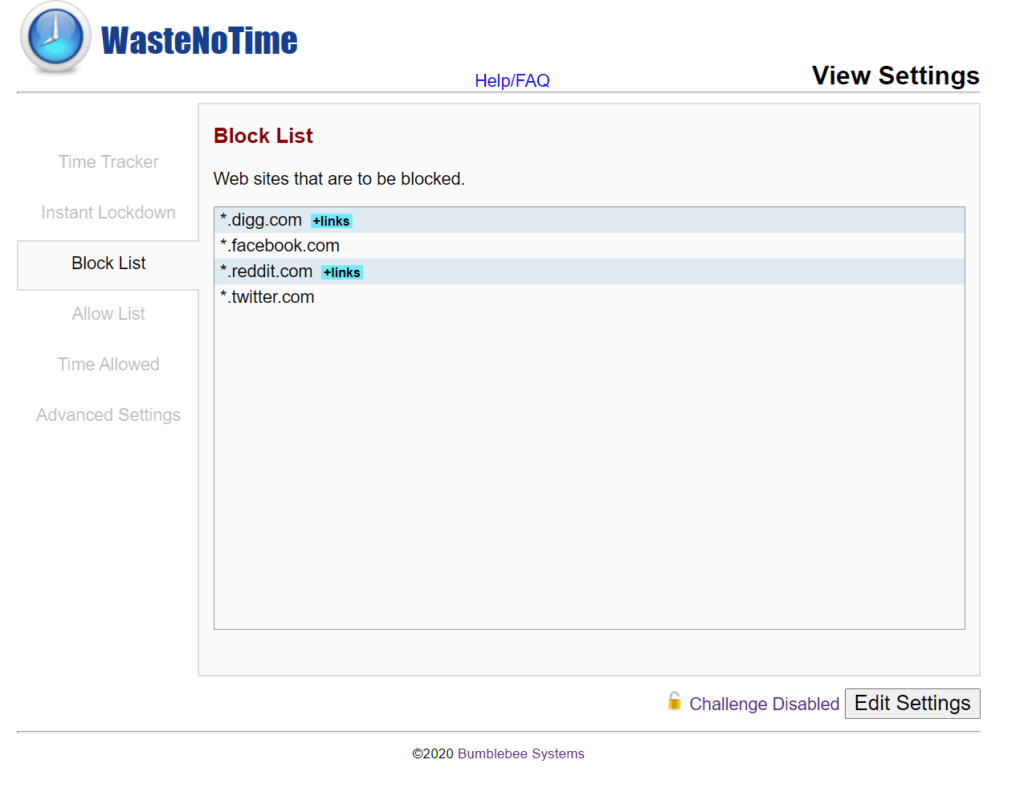Open the Allow List tab
Screen dimensions: 1024x788
pos(108,314)
